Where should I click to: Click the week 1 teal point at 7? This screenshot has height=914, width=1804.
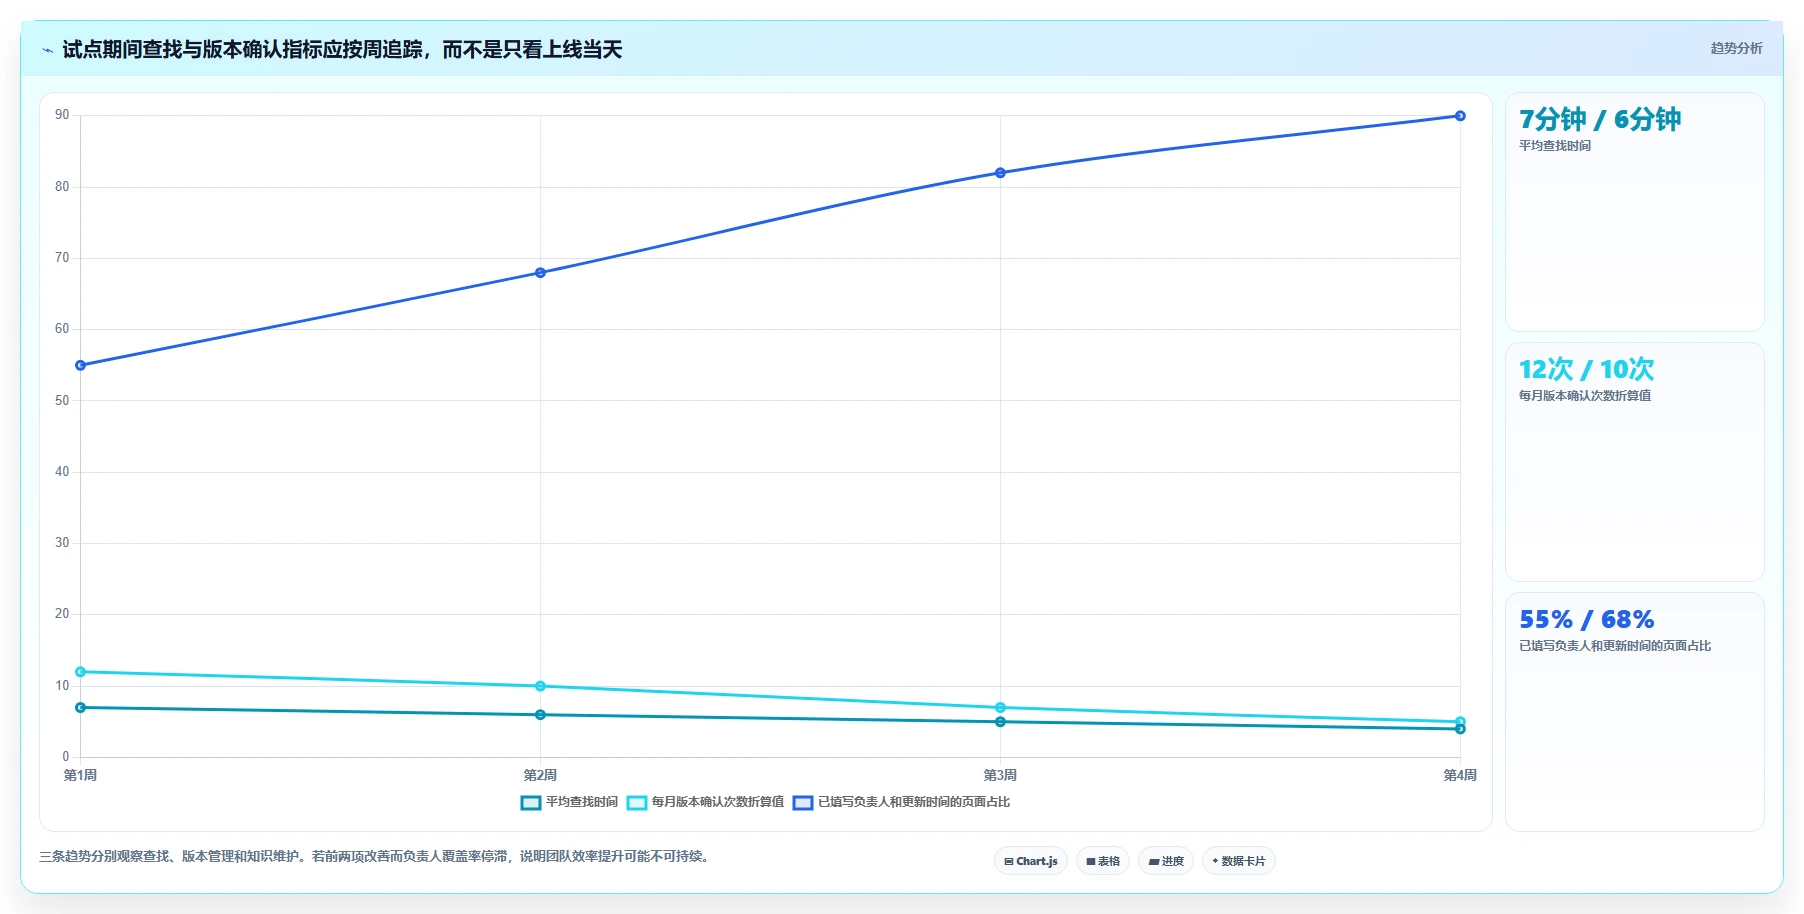(81, 708)
